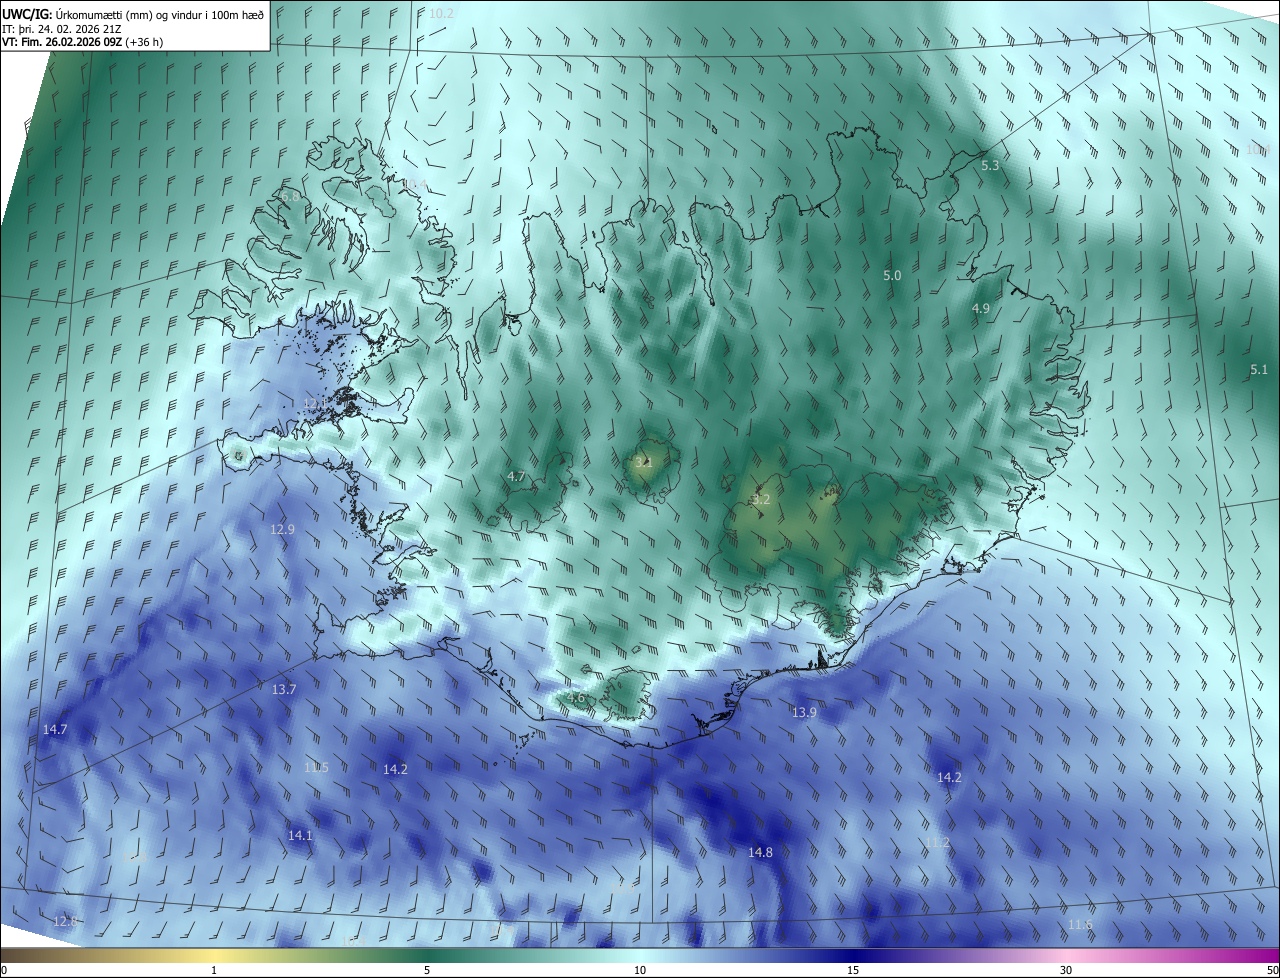Click the 11.5 value in the southwest sea
Image resolution: width=1280 pixels, height=978 pixels.
pos(316,768)
